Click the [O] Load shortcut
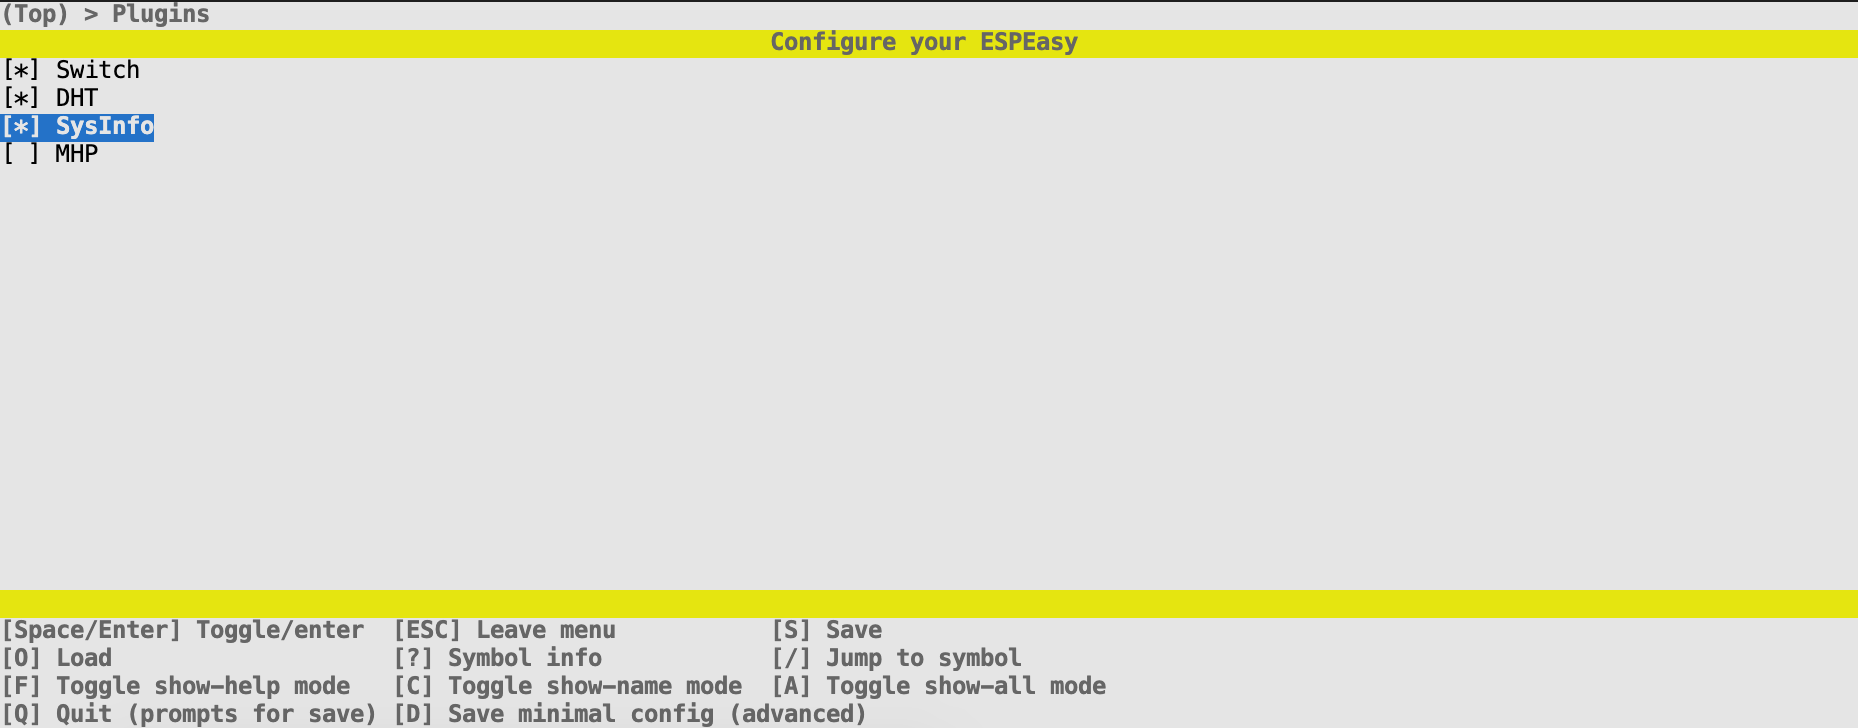Screen dimensions: 1858x728 coord(57,658)
